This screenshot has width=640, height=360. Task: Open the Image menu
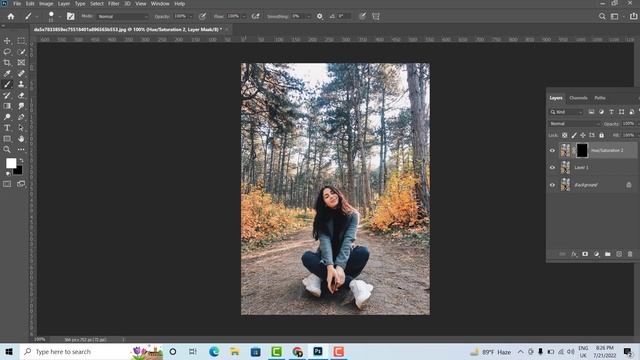46,4
